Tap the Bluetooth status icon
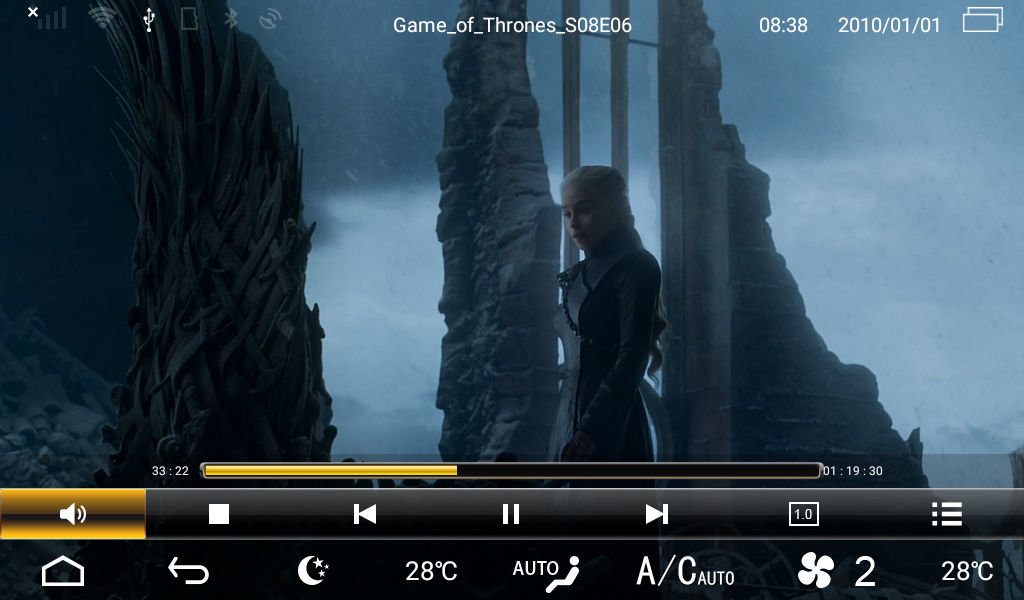This screenshot has height=600, width=1024. (231, 18)
